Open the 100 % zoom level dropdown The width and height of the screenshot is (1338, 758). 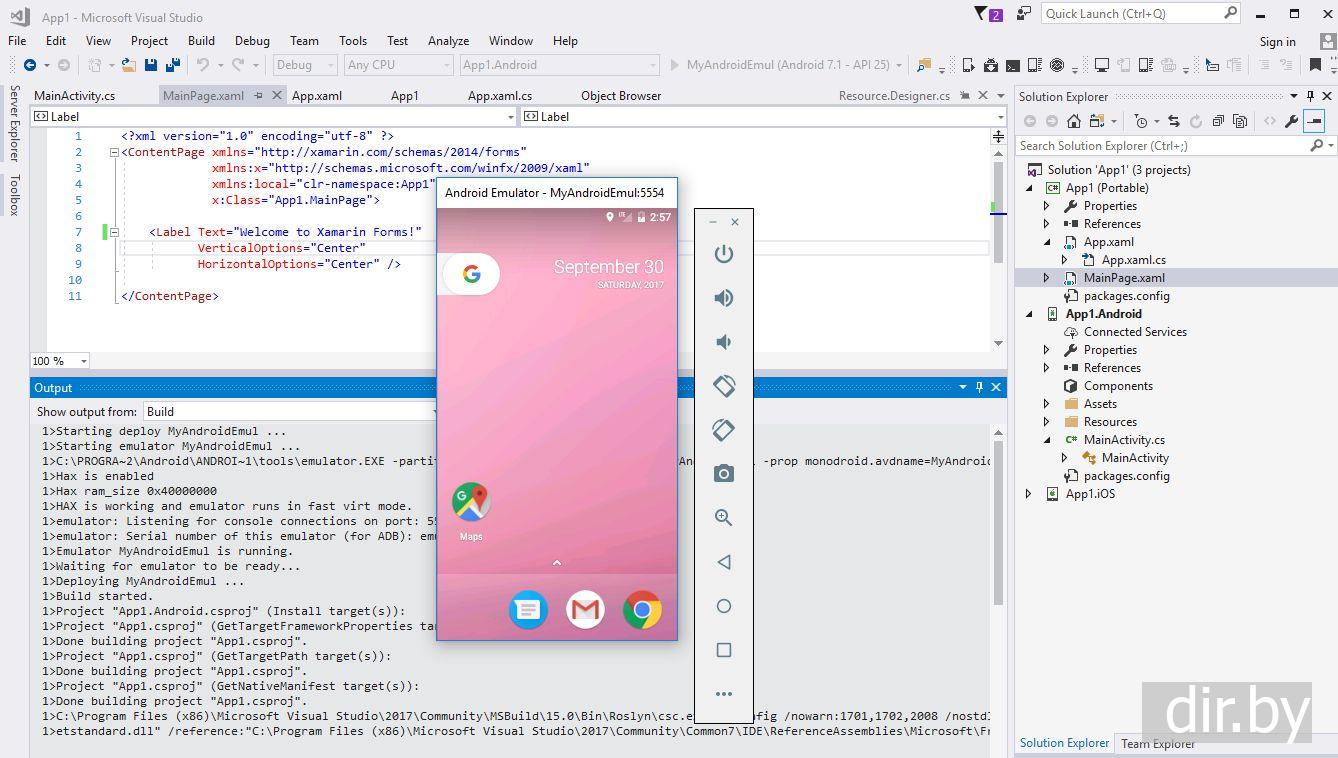(83, 361)
